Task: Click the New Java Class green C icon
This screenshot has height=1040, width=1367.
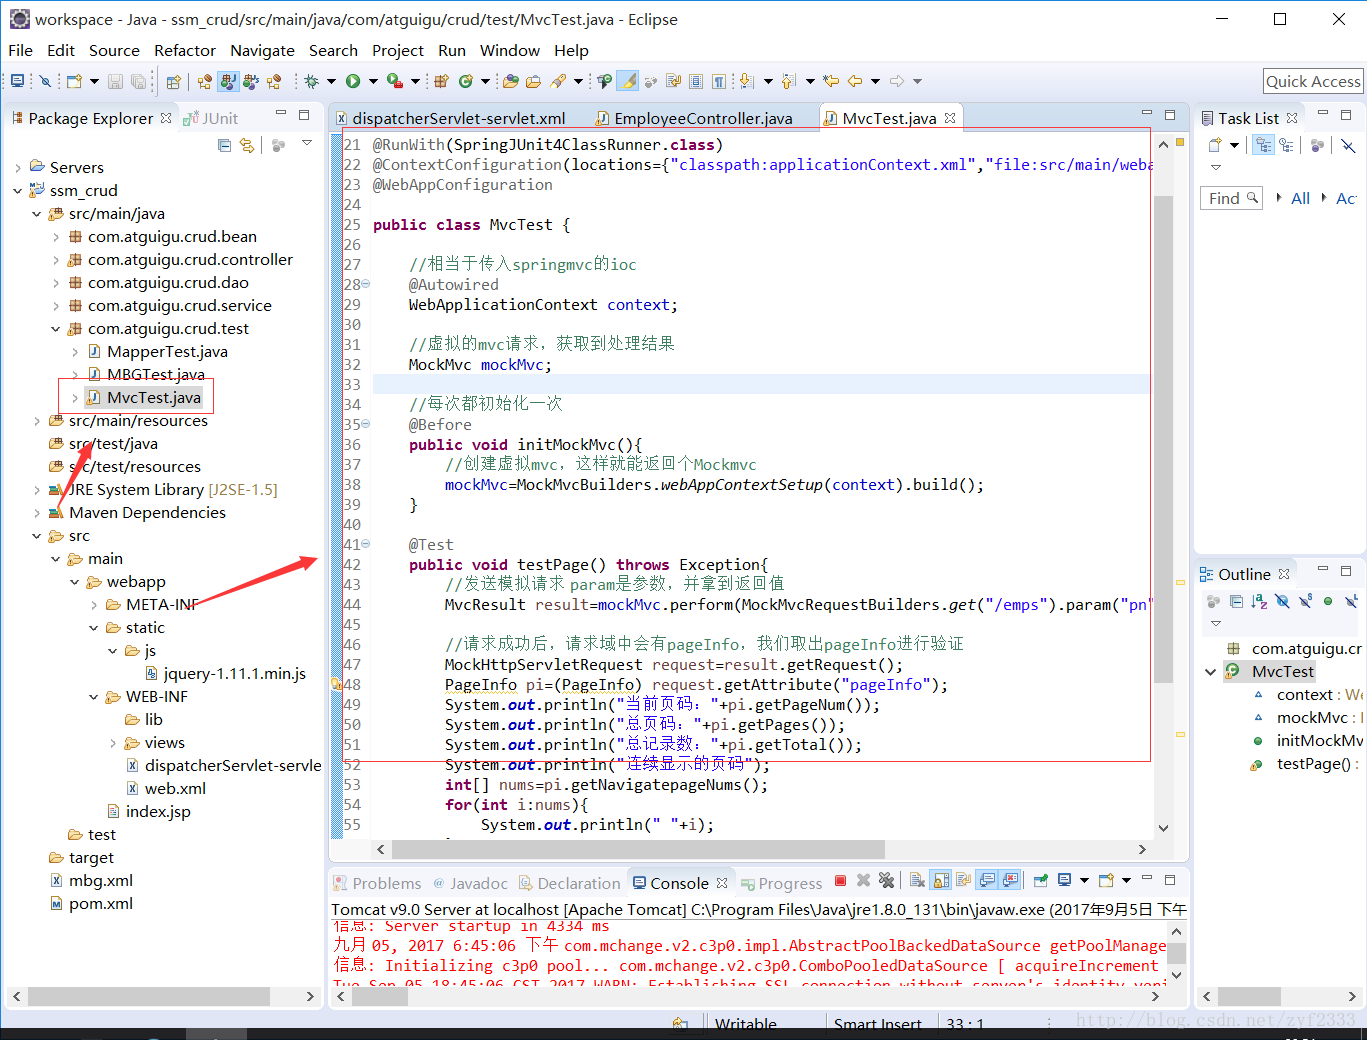Action: pos(466,81)
